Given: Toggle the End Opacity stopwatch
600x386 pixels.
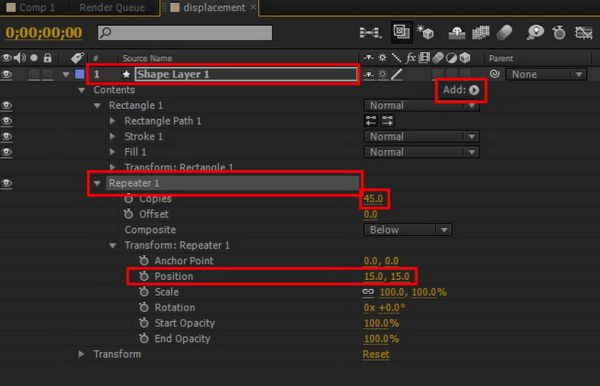Looking at the screenshot, I should point(144,338).
